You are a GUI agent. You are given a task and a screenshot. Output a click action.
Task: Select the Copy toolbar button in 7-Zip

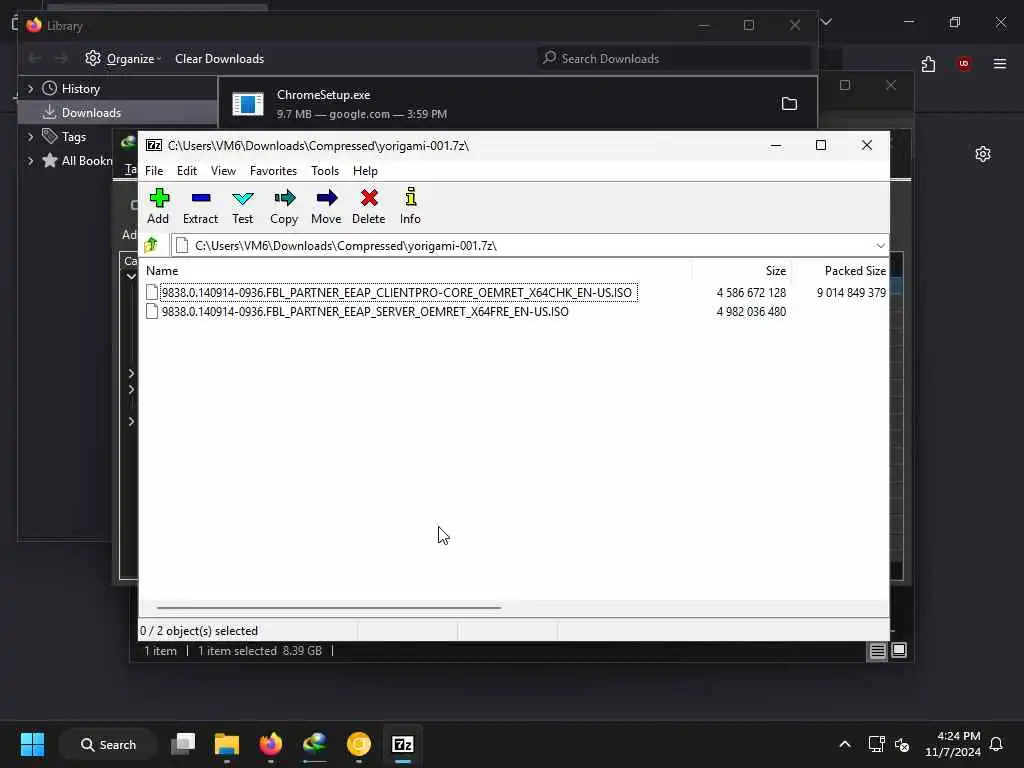(x=284, y=206)
